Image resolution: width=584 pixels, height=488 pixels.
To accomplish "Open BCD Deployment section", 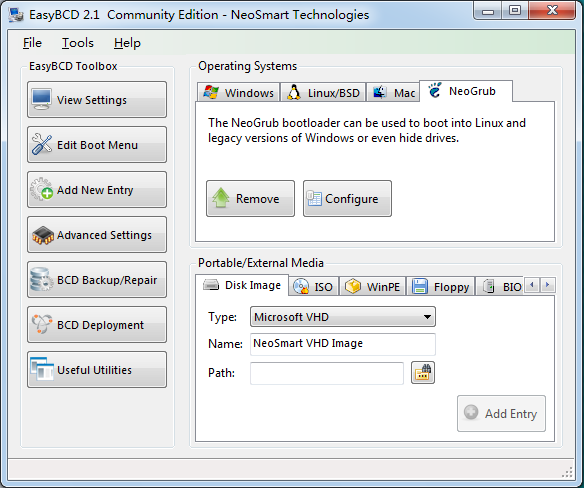I will [x=97, y=325].
